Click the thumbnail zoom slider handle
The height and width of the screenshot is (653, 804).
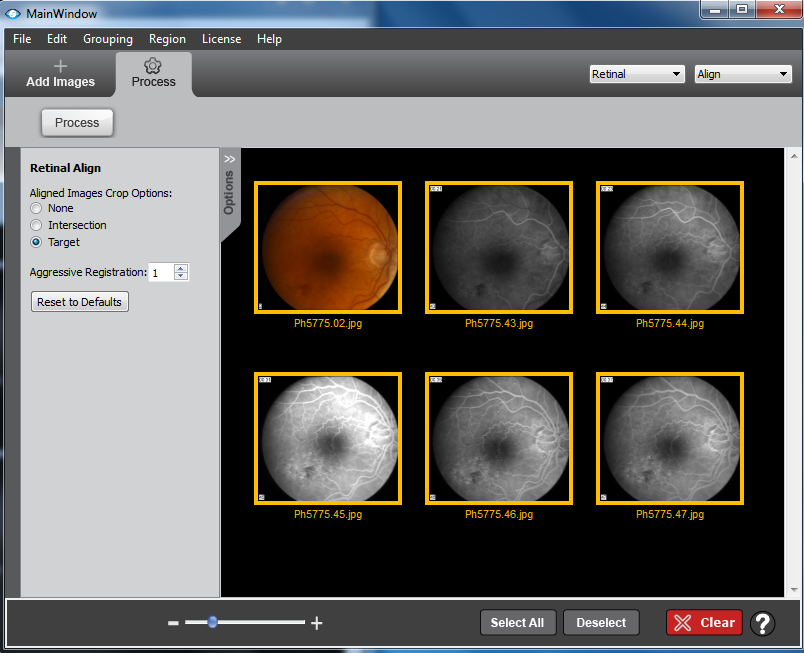pos(212,622)
